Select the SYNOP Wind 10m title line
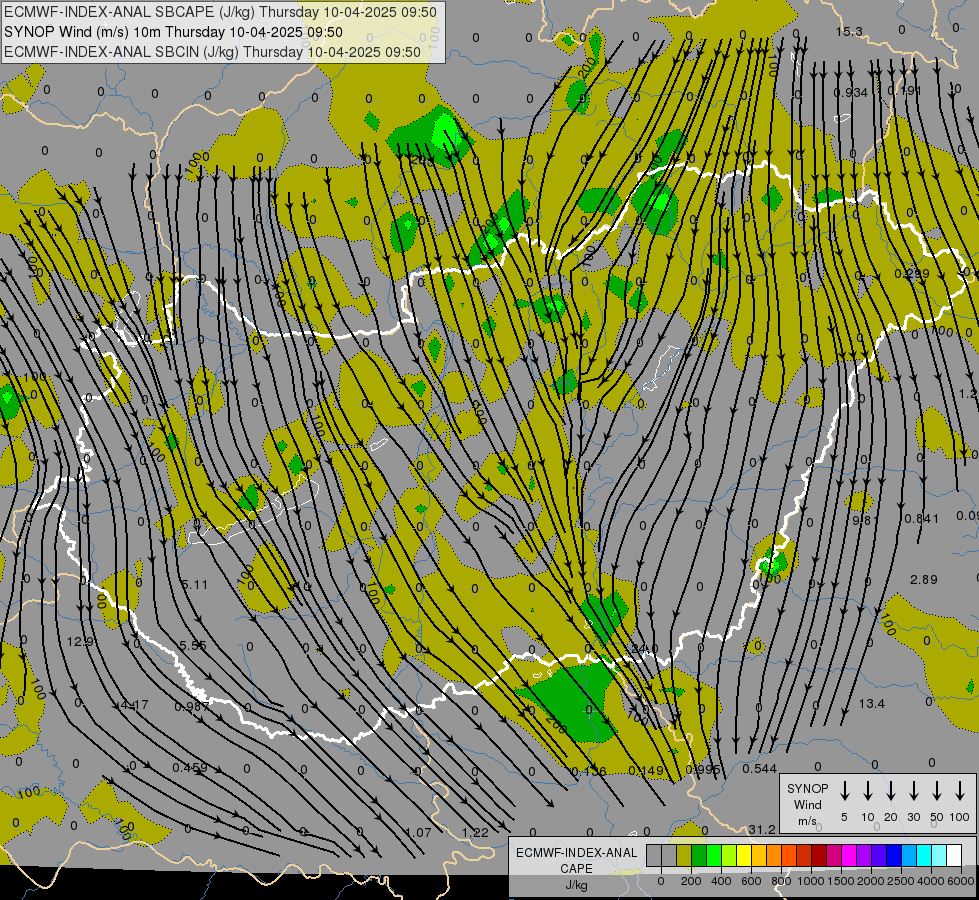Viewport: 979px width, 900px height. [173, 32]
